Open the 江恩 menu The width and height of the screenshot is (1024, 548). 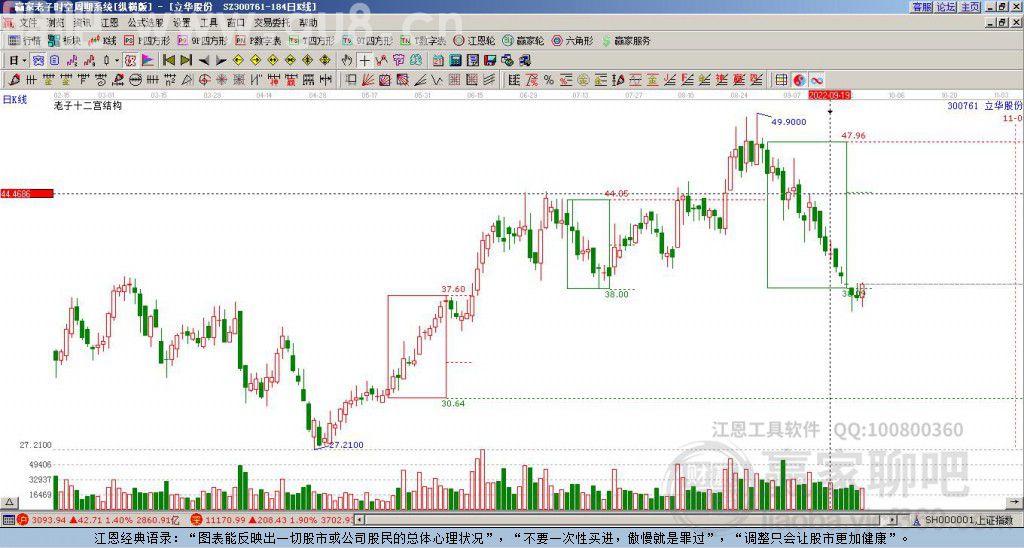coord(109,22)
